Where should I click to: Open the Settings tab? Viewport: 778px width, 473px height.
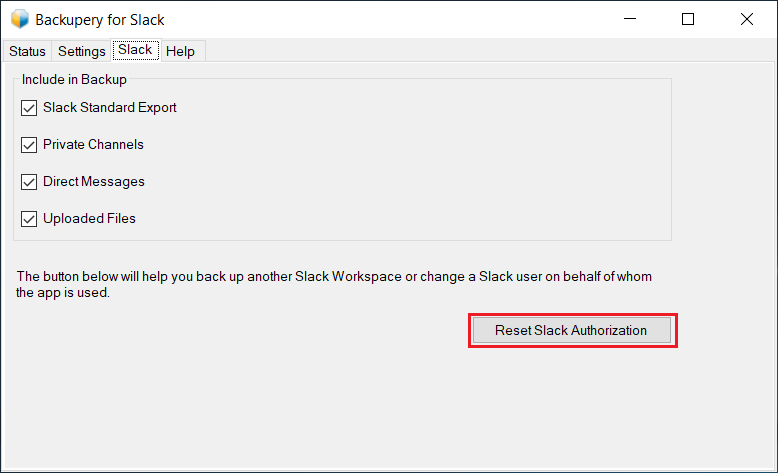(x=81, y=51)
